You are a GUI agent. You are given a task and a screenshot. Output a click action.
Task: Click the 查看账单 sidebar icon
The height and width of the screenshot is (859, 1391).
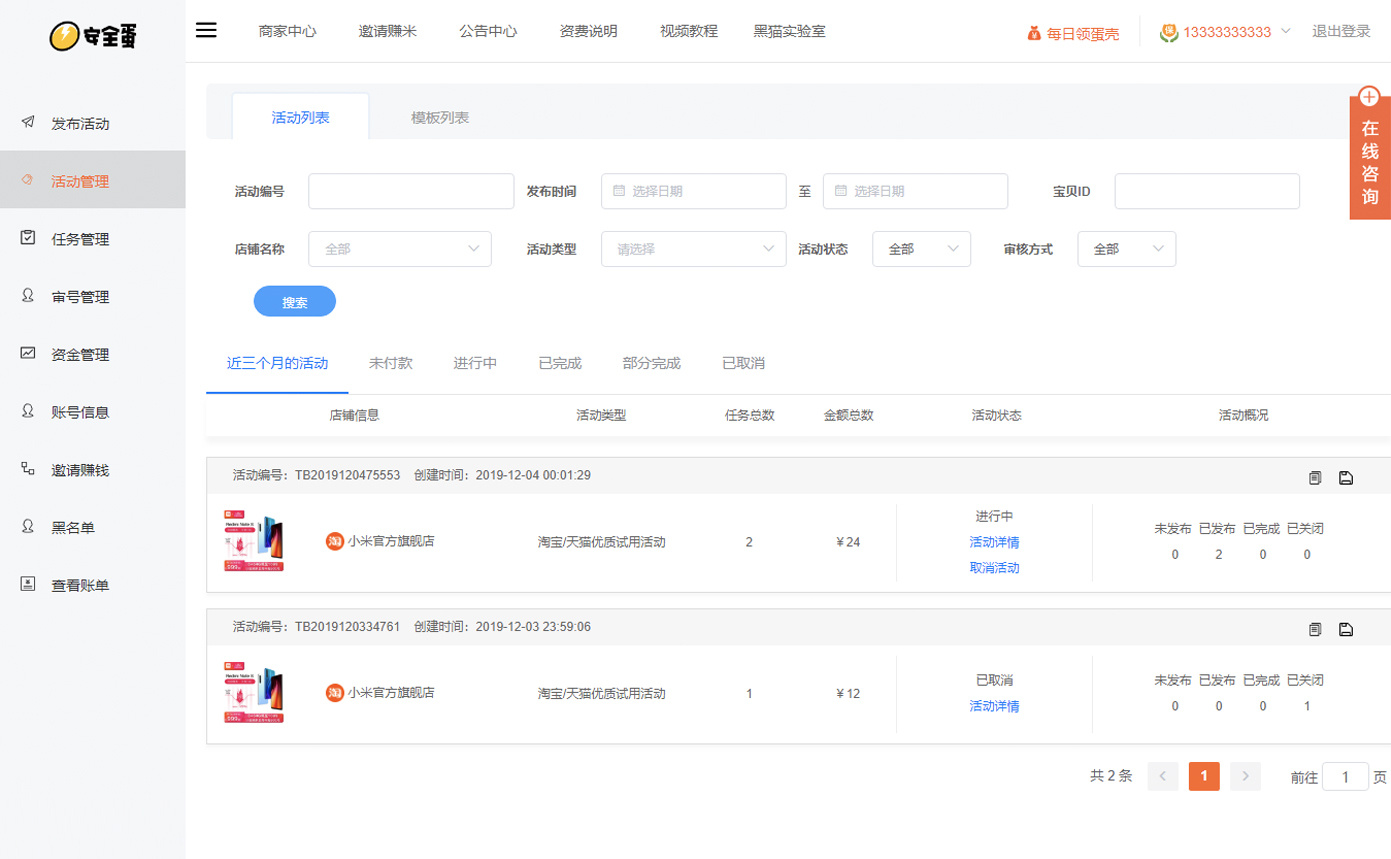(29, 584)
